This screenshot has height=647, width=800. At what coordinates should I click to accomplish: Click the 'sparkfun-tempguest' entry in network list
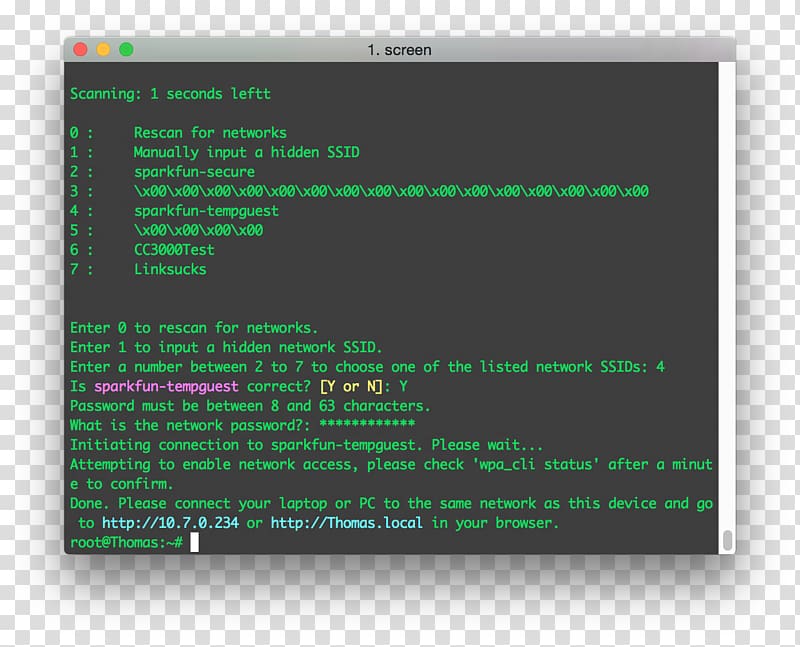point(206,211)
